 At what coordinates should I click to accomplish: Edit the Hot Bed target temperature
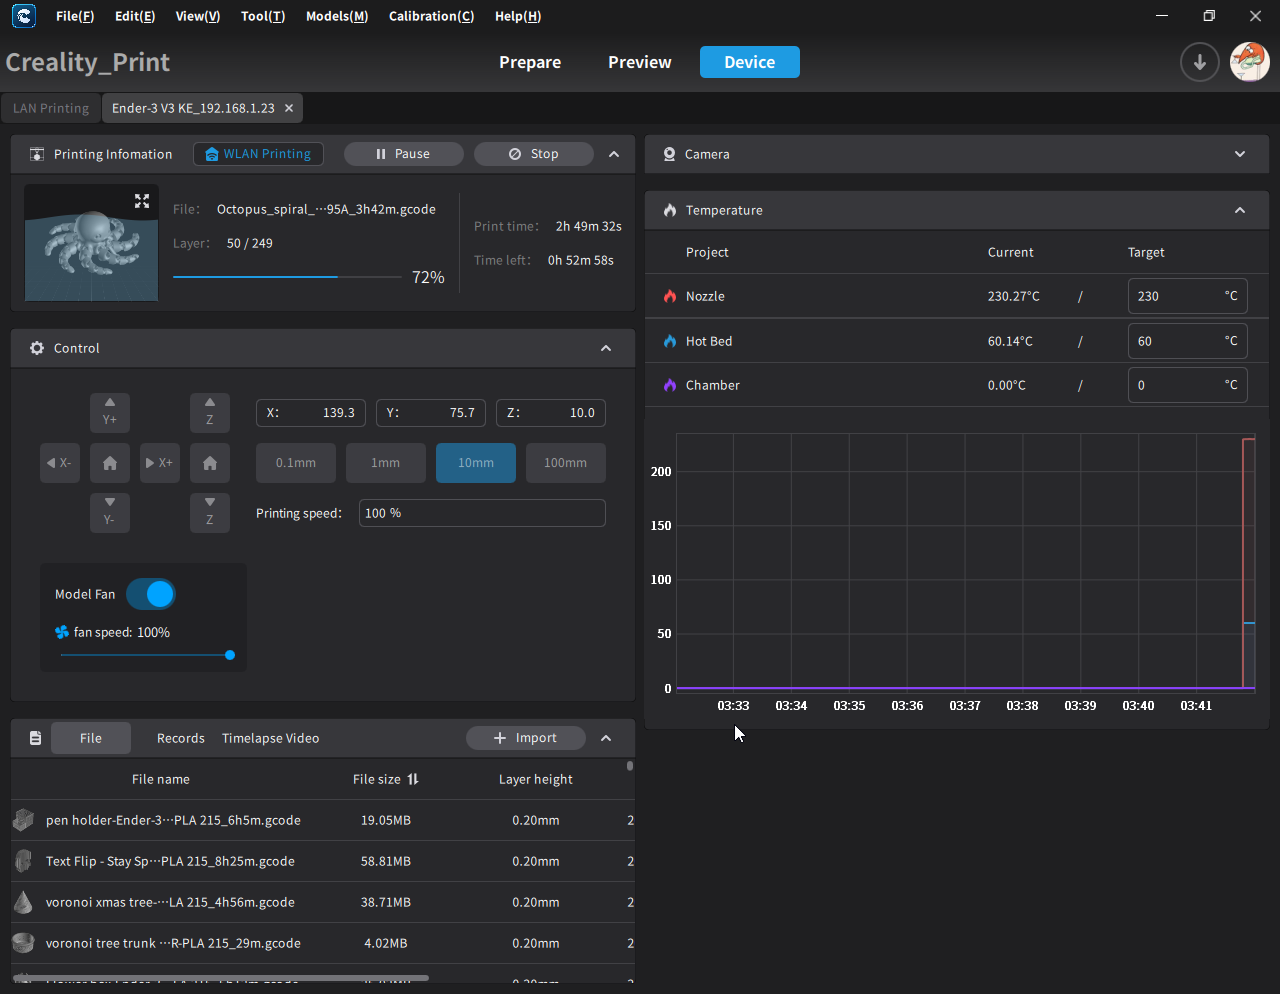1188,341
